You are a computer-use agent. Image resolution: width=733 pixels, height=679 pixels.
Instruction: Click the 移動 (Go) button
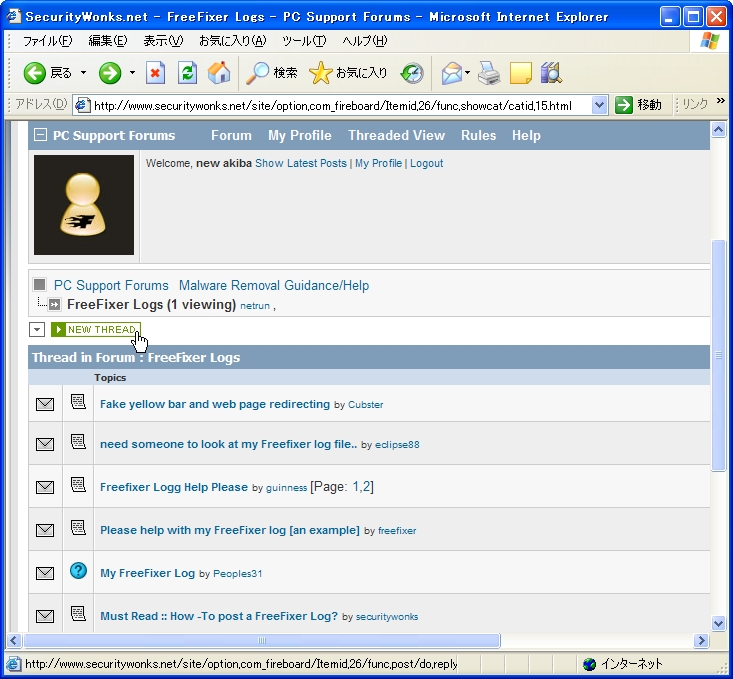pyautogui.click(x=638, y=105)
